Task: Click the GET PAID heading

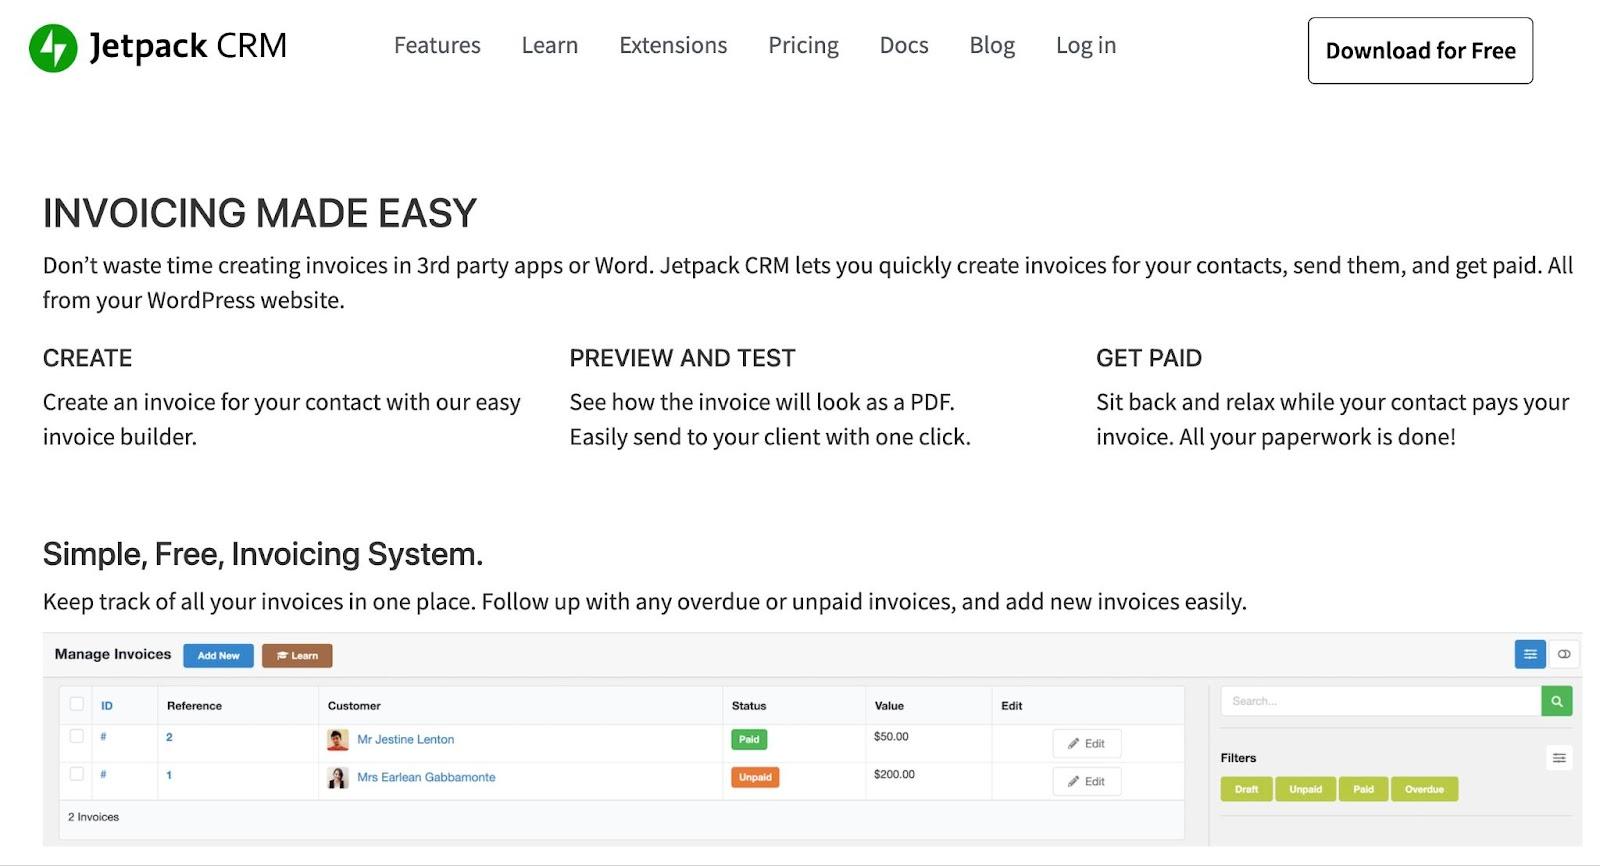Action: [1149, 358]
